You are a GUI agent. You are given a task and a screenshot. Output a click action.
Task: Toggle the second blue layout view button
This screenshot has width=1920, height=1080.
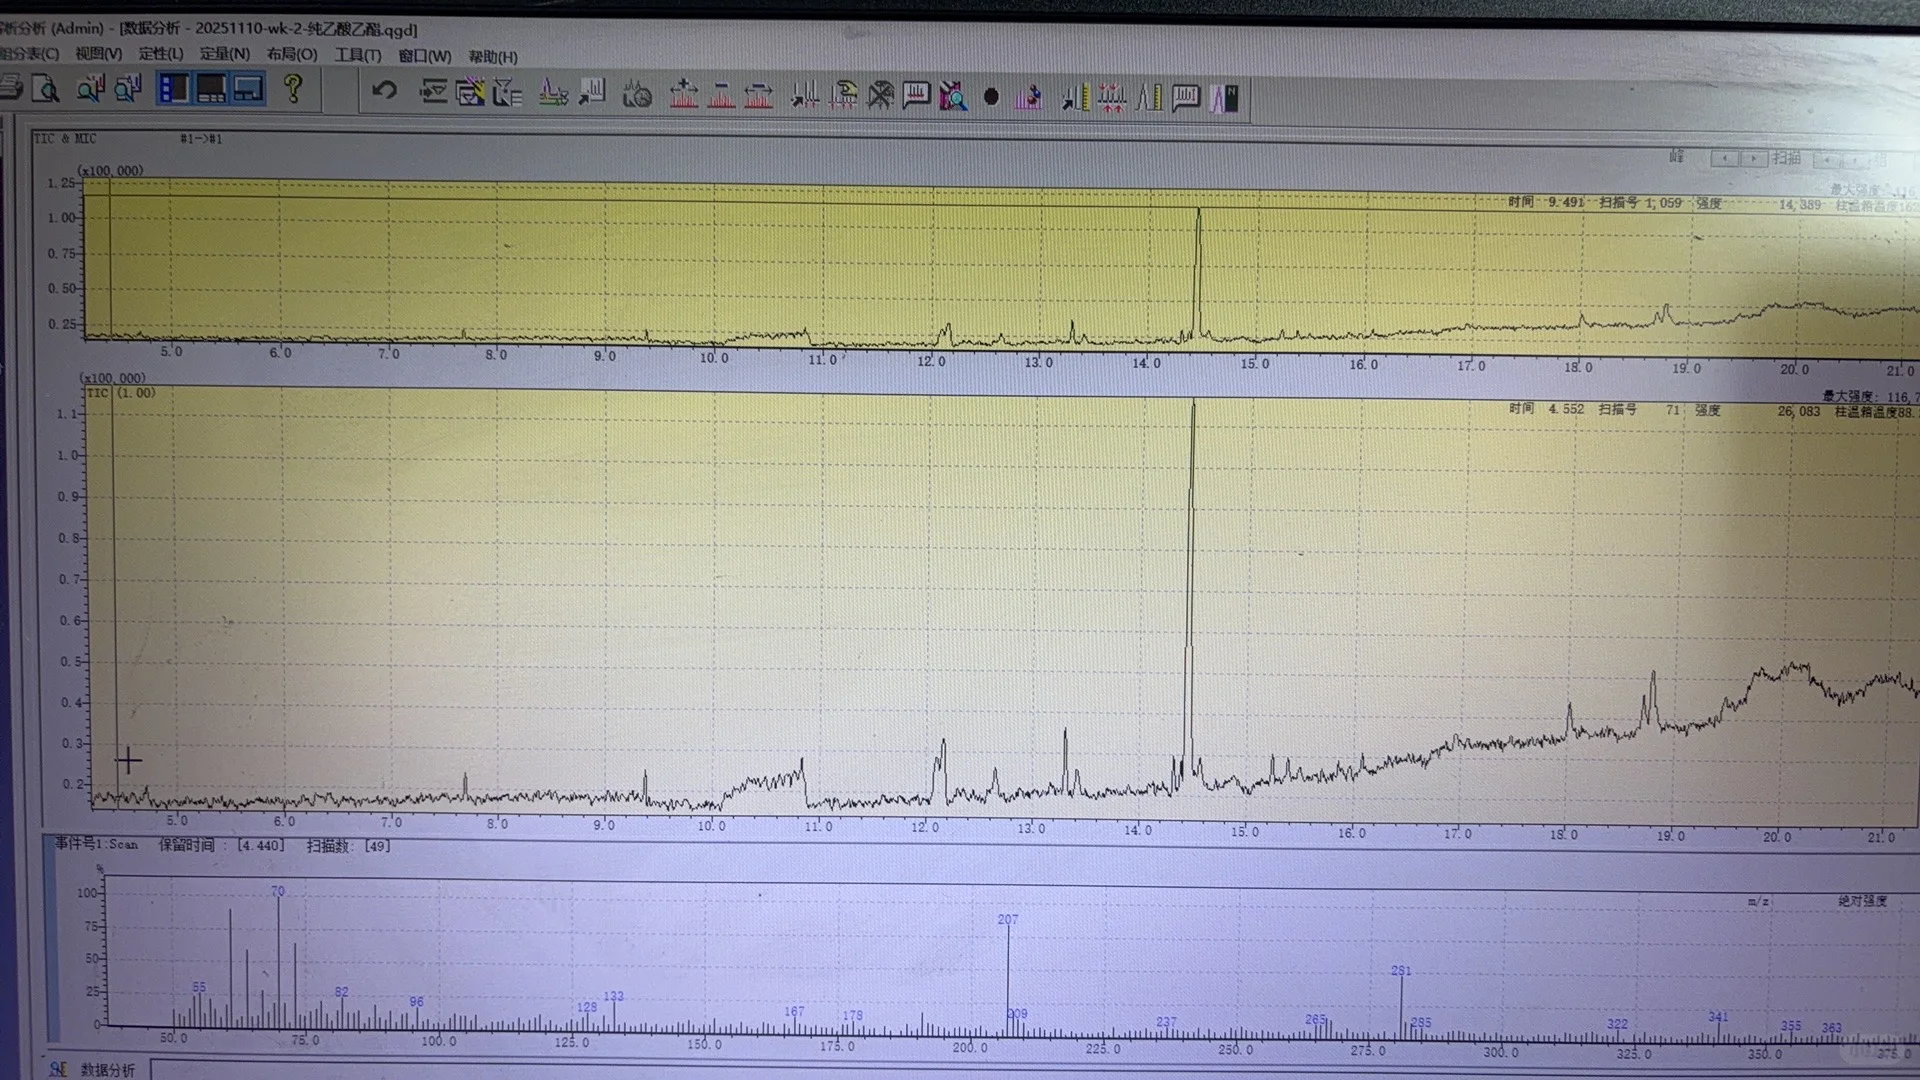211,88
